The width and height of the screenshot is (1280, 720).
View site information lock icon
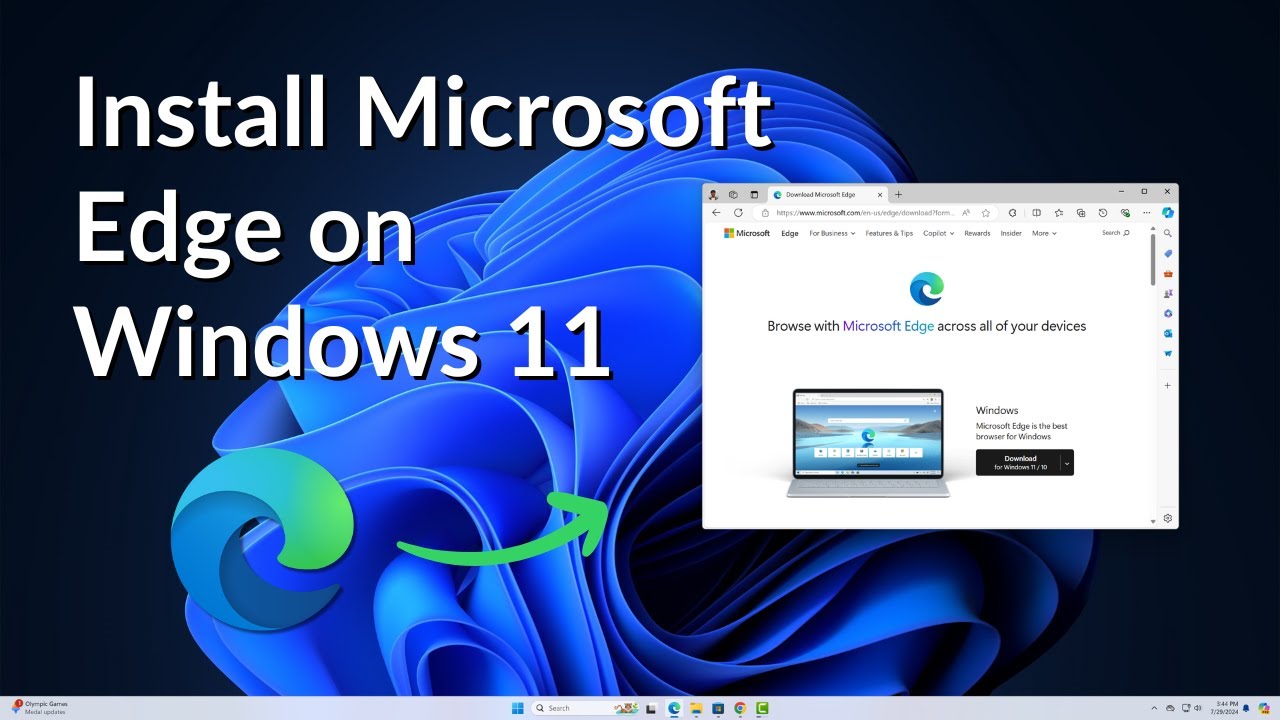[x=765, y=213]
